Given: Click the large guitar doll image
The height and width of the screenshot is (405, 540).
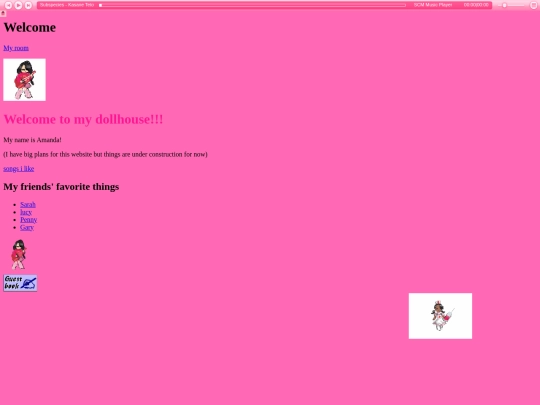Looking at the screenshot, I should click(x=24, y=80).
